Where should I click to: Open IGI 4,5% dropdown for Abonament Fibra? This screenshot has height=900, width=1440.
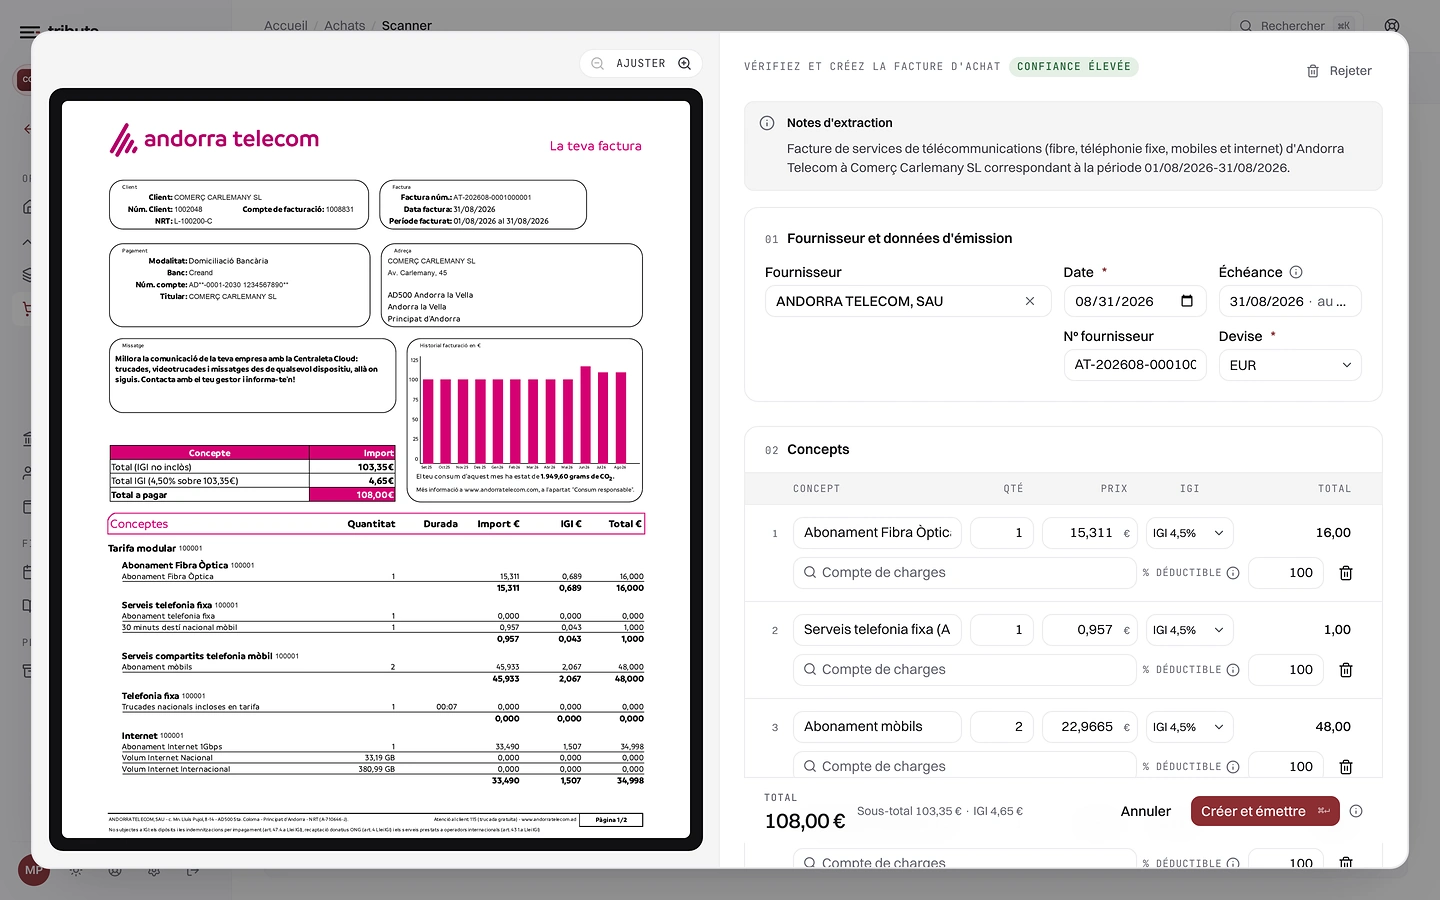pos(1189,533)
